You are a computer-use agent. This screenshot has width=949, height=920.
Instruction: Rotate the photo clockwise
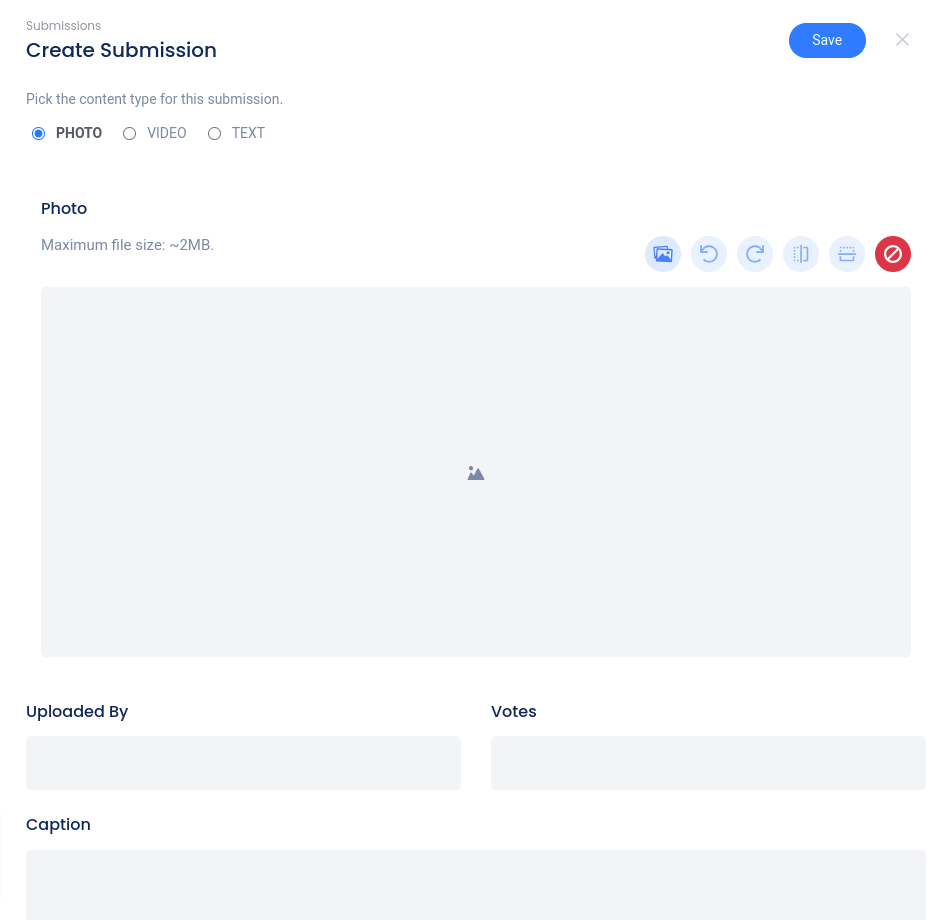pos(755,254)
